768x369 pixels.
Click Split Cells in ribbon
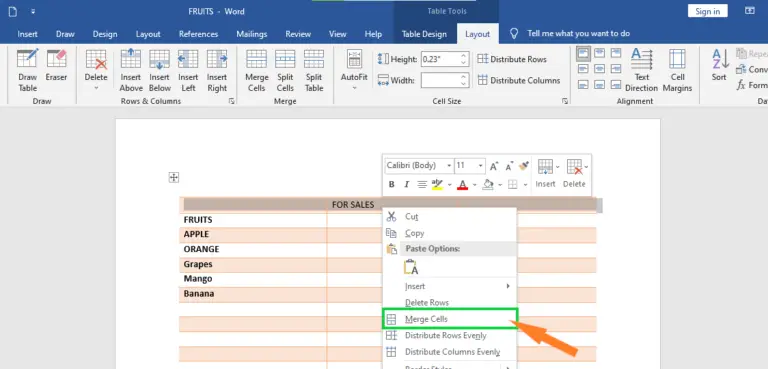click(285, 71)
